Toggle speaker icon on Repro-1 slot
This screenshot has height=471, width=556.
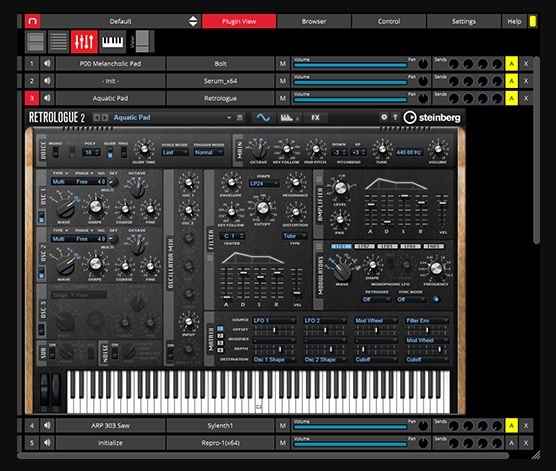[x=47, y=443]
